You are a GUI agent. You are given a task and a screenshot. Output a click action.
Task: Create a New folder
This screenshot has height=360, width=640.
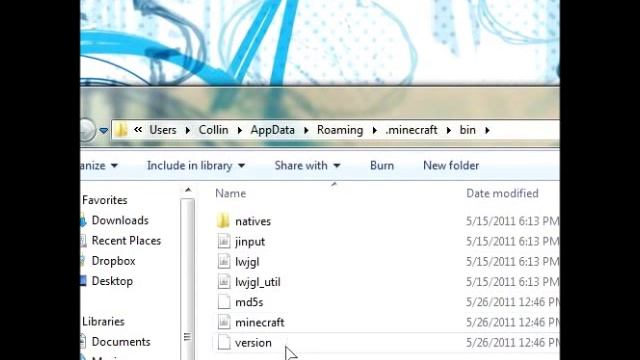451,165
